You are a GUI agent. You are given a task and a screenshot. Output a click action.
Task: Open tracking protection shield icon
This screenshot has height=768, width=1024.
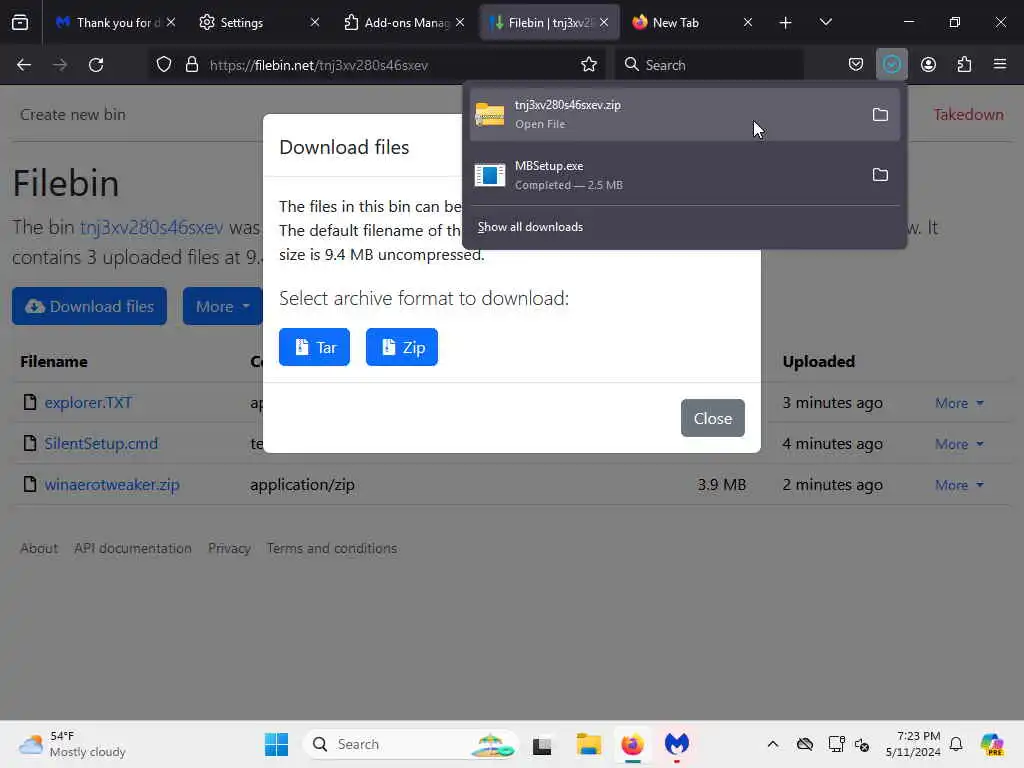coord(164,65)
